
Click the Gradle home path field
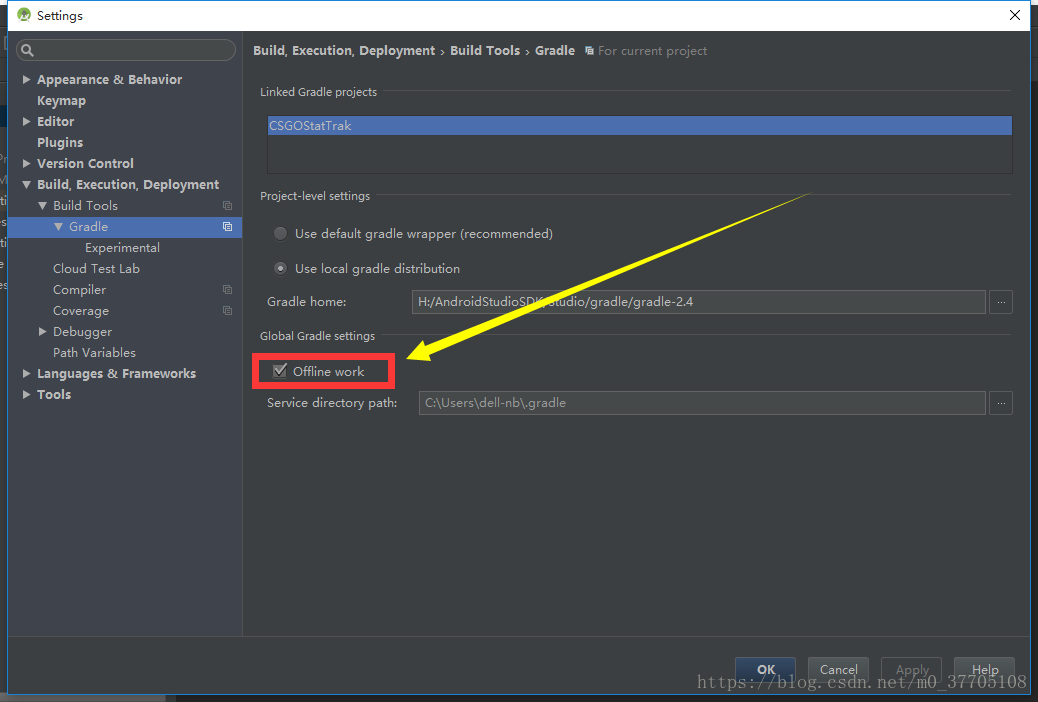(x=698, y=302)
